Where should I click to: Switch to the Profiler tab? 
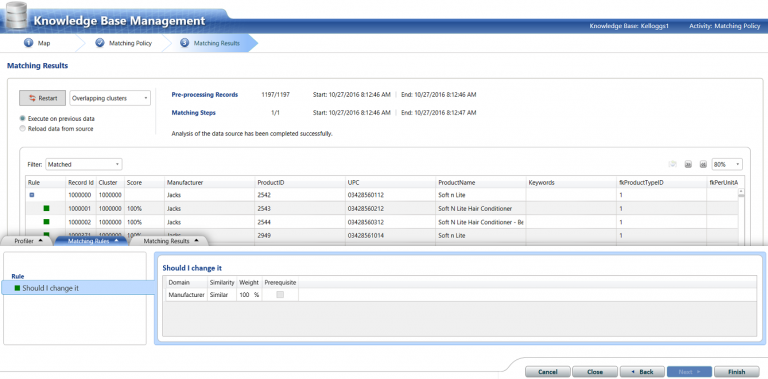point(28,241)
